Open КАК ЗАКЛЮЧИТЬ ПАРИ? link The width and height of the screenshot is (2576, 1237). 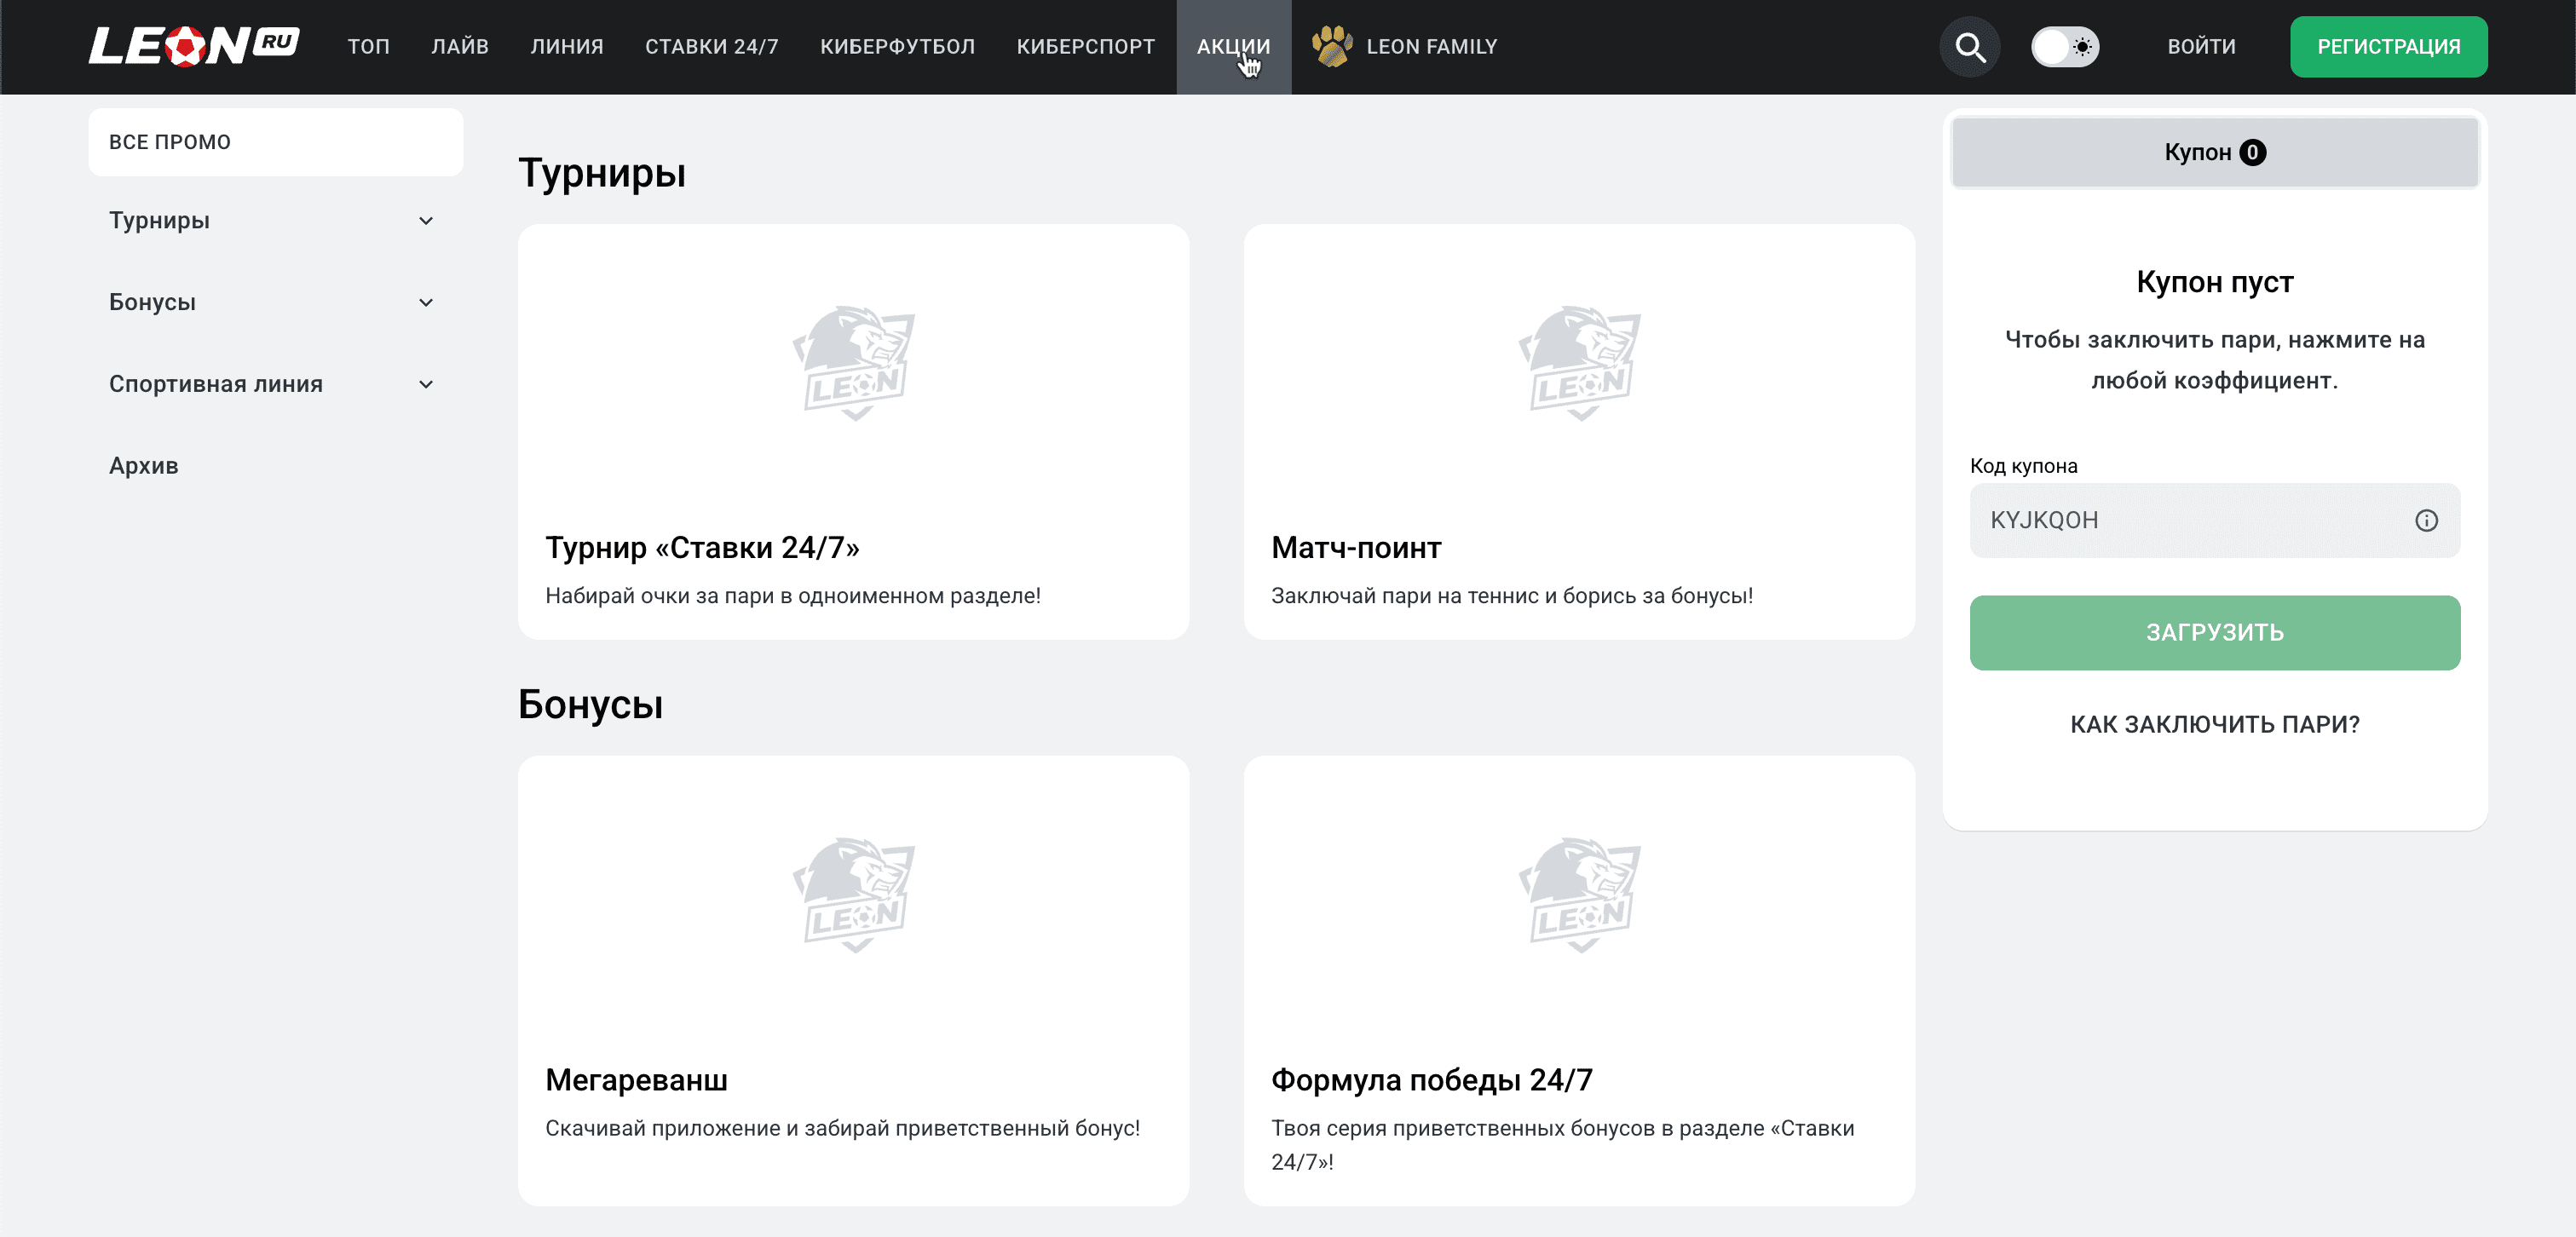click(2214, 724)
